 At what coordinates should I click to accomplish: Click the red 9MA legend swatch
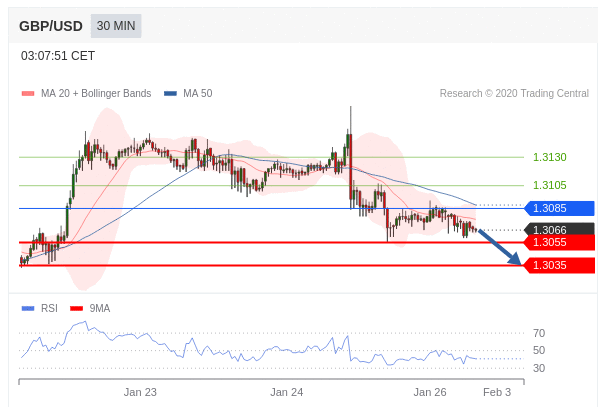point(77,308)
